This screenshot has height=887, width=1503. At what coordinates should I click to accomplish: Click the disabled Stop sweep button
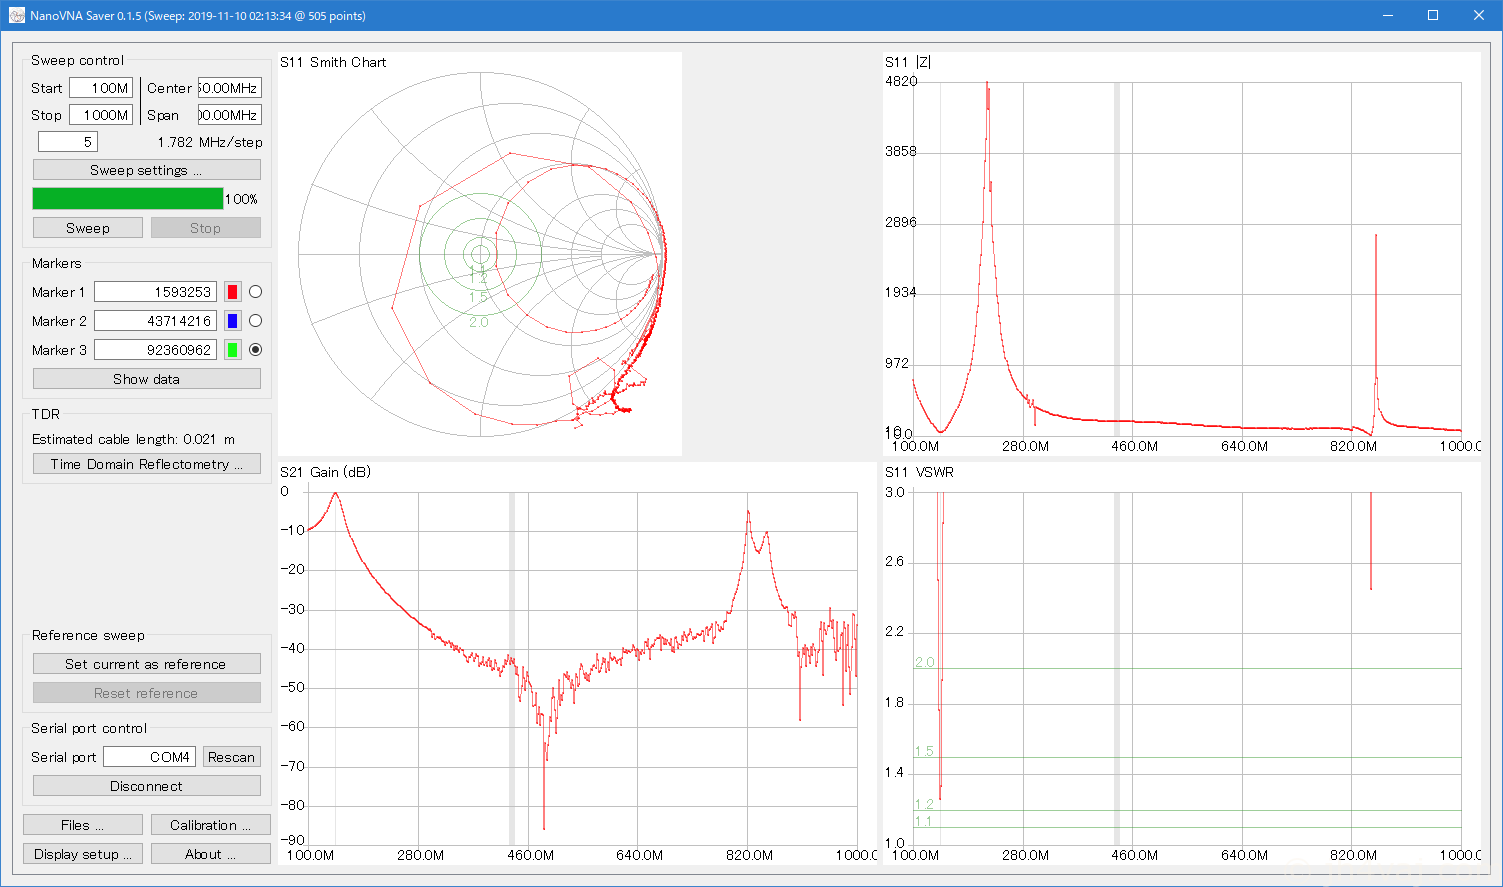[206, 228]
